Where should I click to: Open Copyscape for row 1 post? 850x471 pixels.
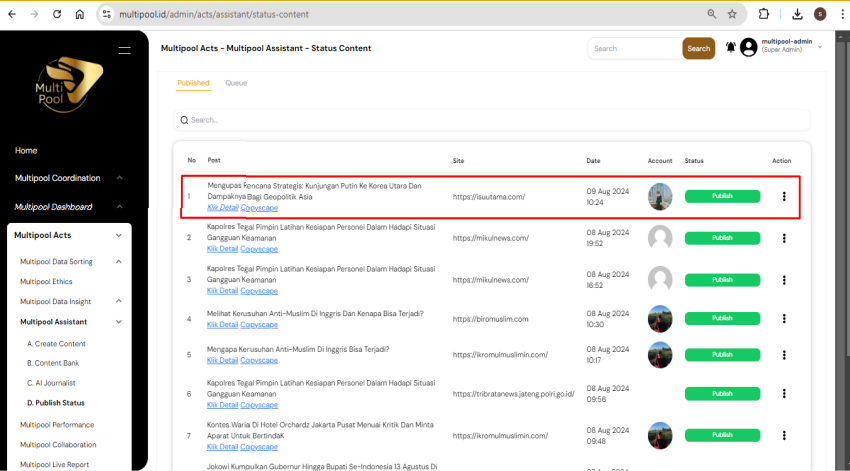click(x=259, y=208)
